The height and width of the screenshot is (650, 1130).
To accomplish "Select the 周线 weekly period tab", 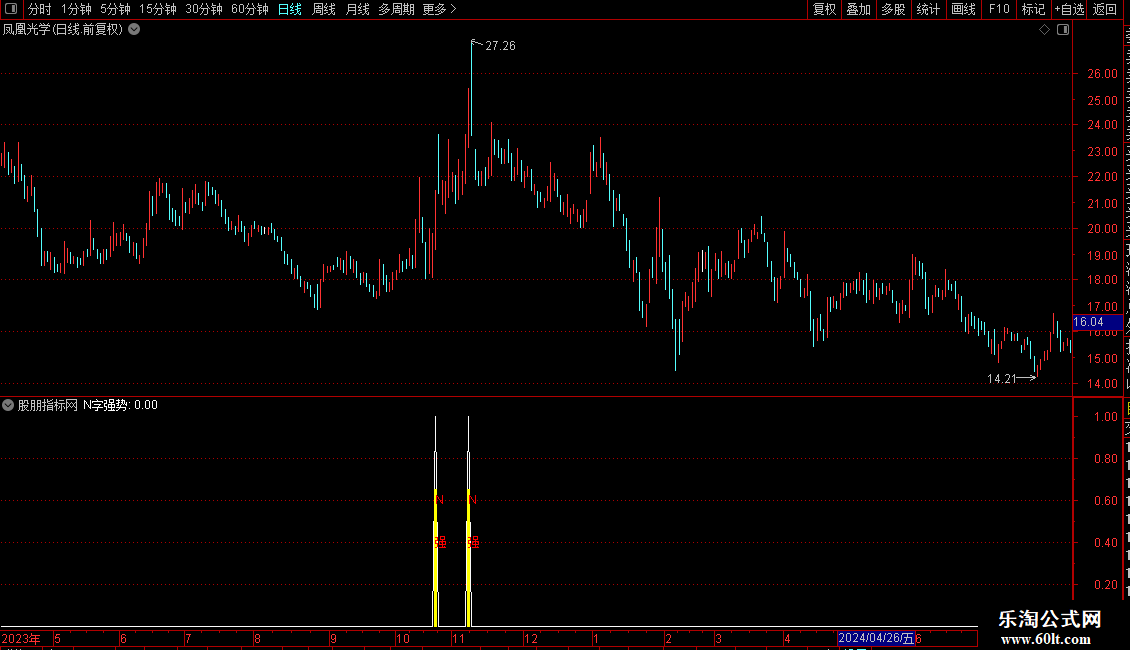I will pyautogui.click(x=324, y=9).
